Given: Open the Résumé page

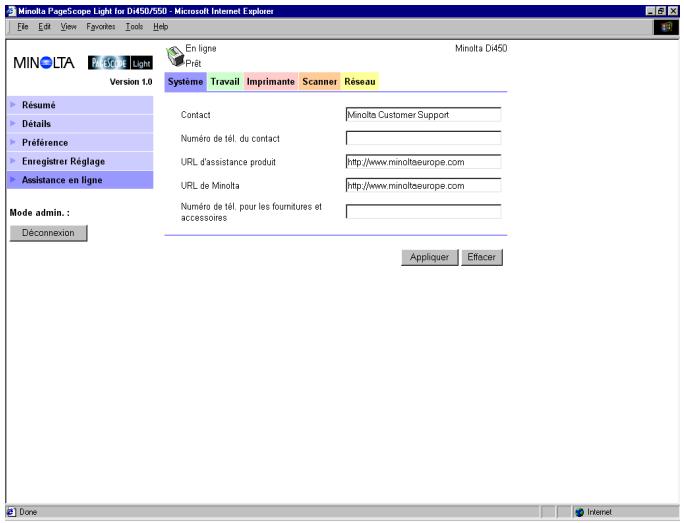Looking at the screenshot, I should [80, 105].
